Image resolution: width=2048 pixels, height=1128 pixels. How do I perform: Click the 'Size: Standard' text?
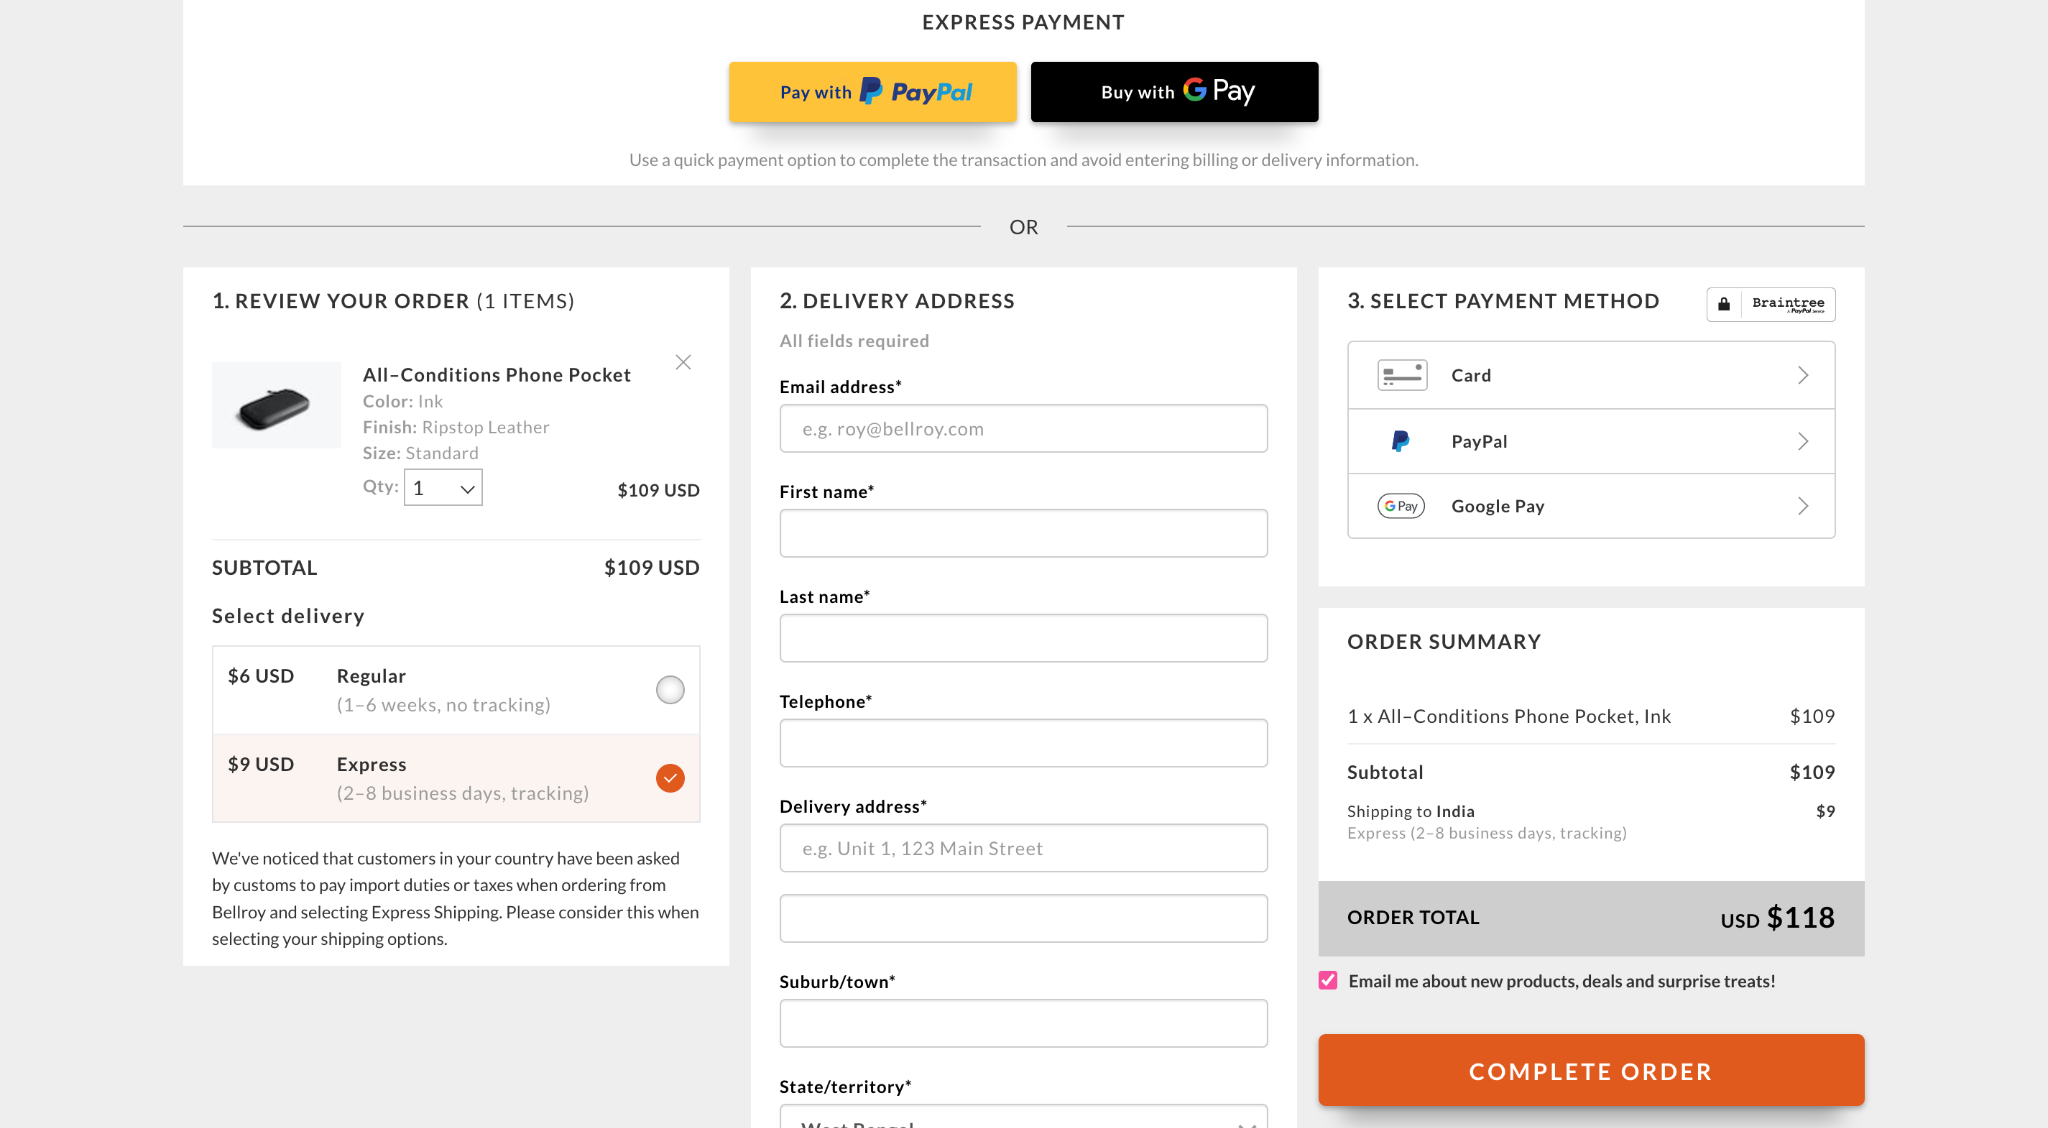coord(421,453)
